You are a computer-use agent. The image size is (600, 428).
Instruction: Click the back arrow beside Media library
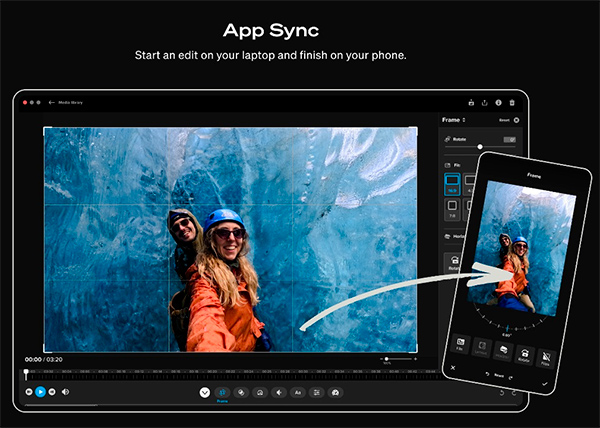coord(51,102)
